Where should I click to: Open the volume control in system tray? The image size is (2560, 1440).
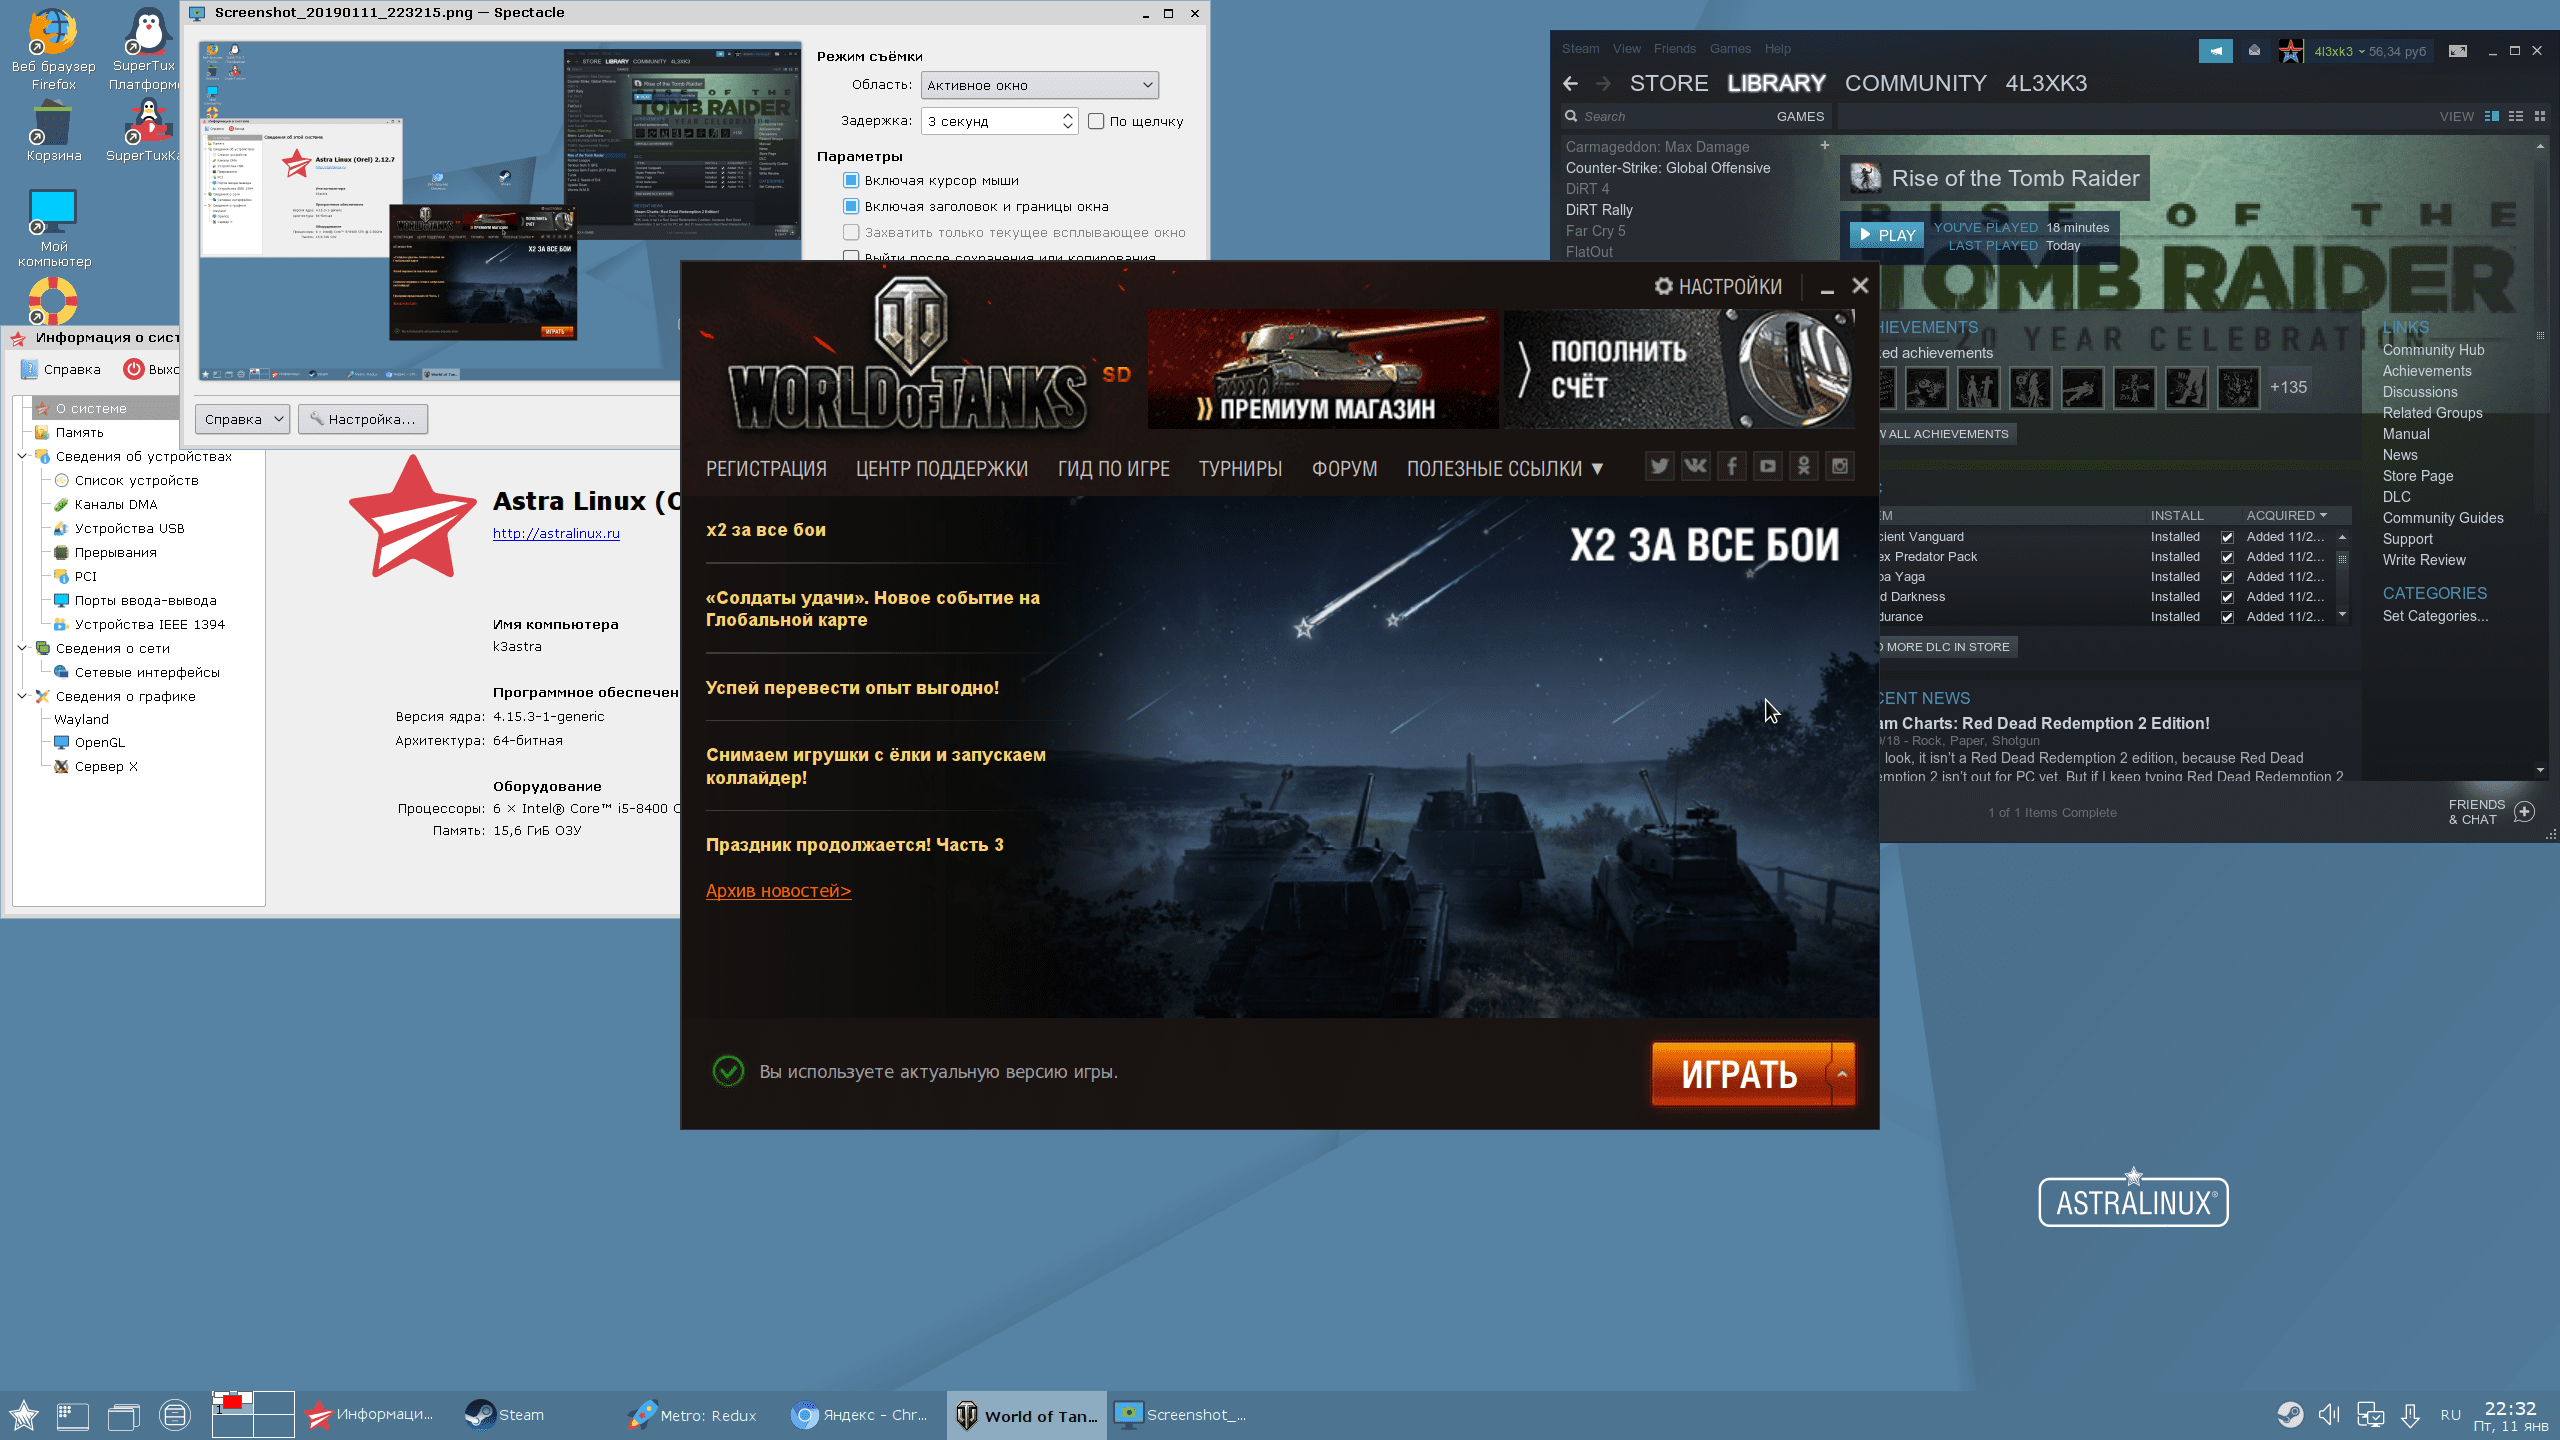pos(2329,1415)
